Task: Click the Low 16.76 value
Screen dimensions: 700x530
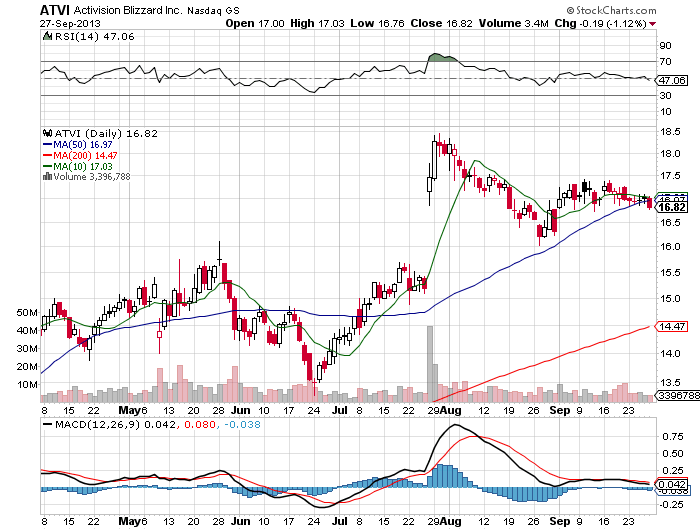Action: coord(377,23)
